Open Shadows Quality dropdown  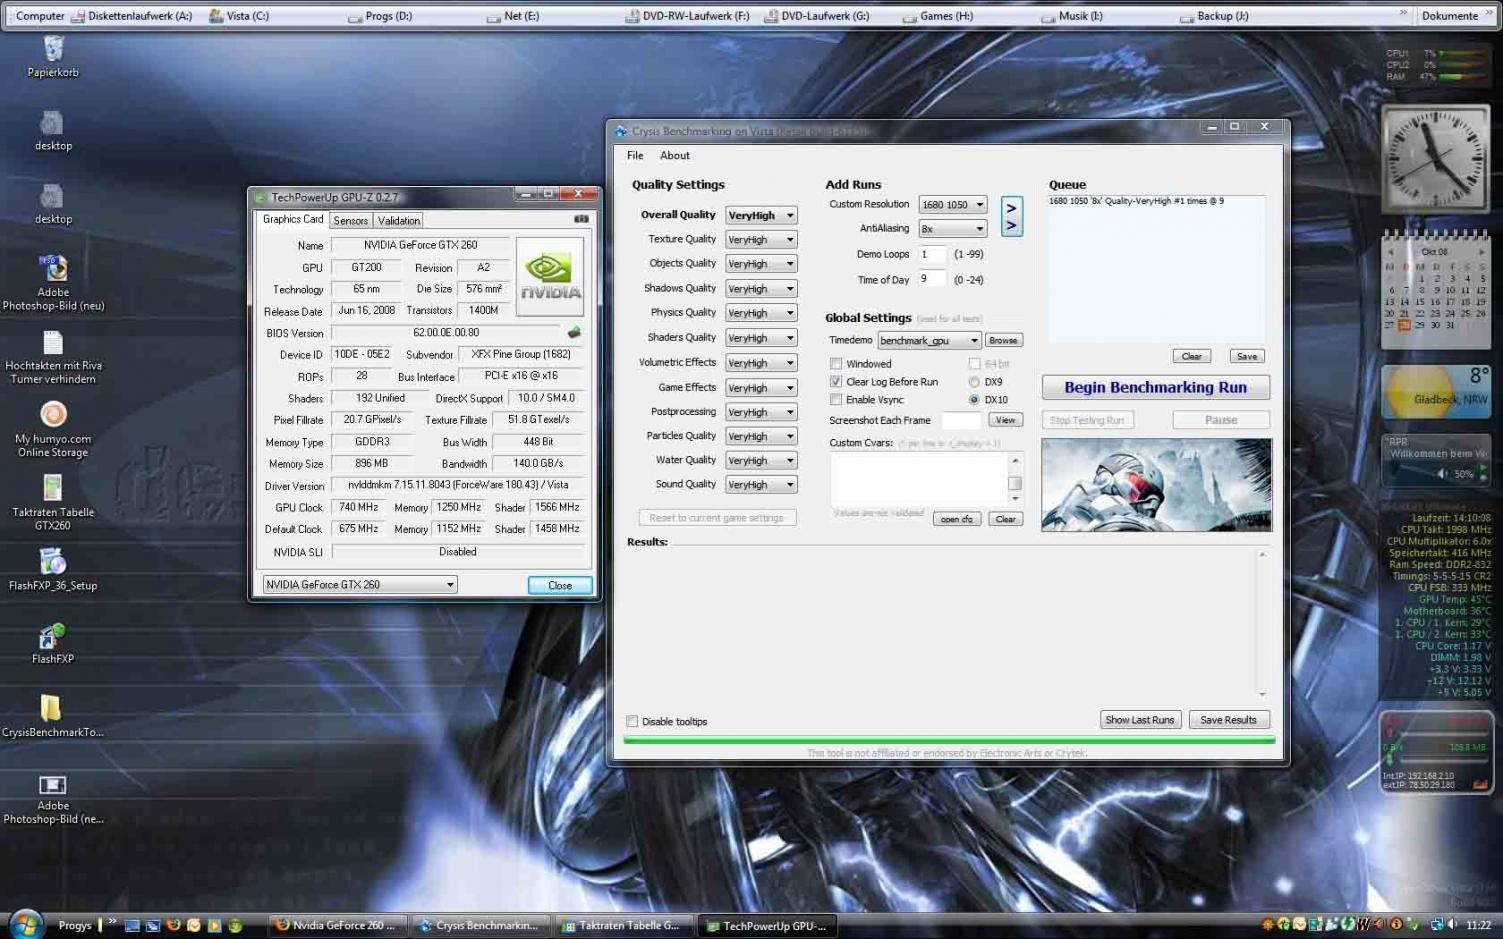pos(761,289)
